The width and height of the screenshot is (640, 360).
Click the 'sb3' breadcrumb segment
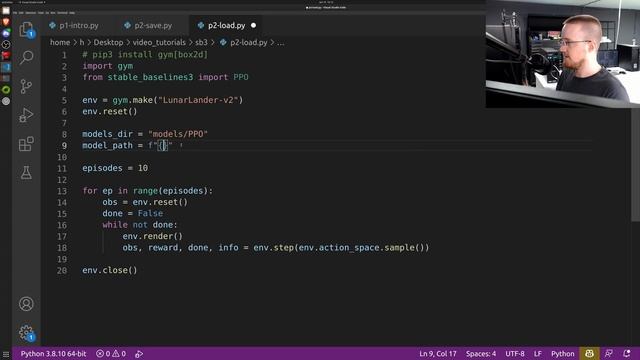tap(201, 42)
